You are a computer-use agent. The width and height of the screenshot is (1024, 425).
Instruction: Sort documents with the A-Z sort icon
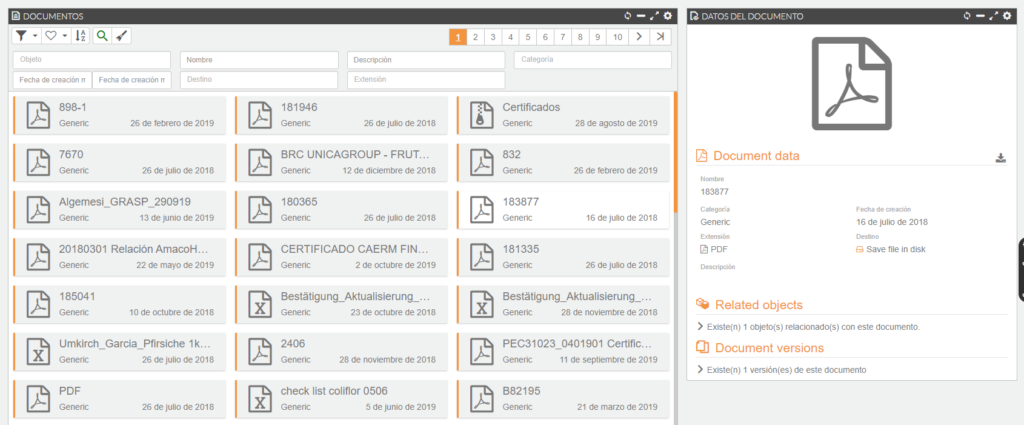click(80, 36)
